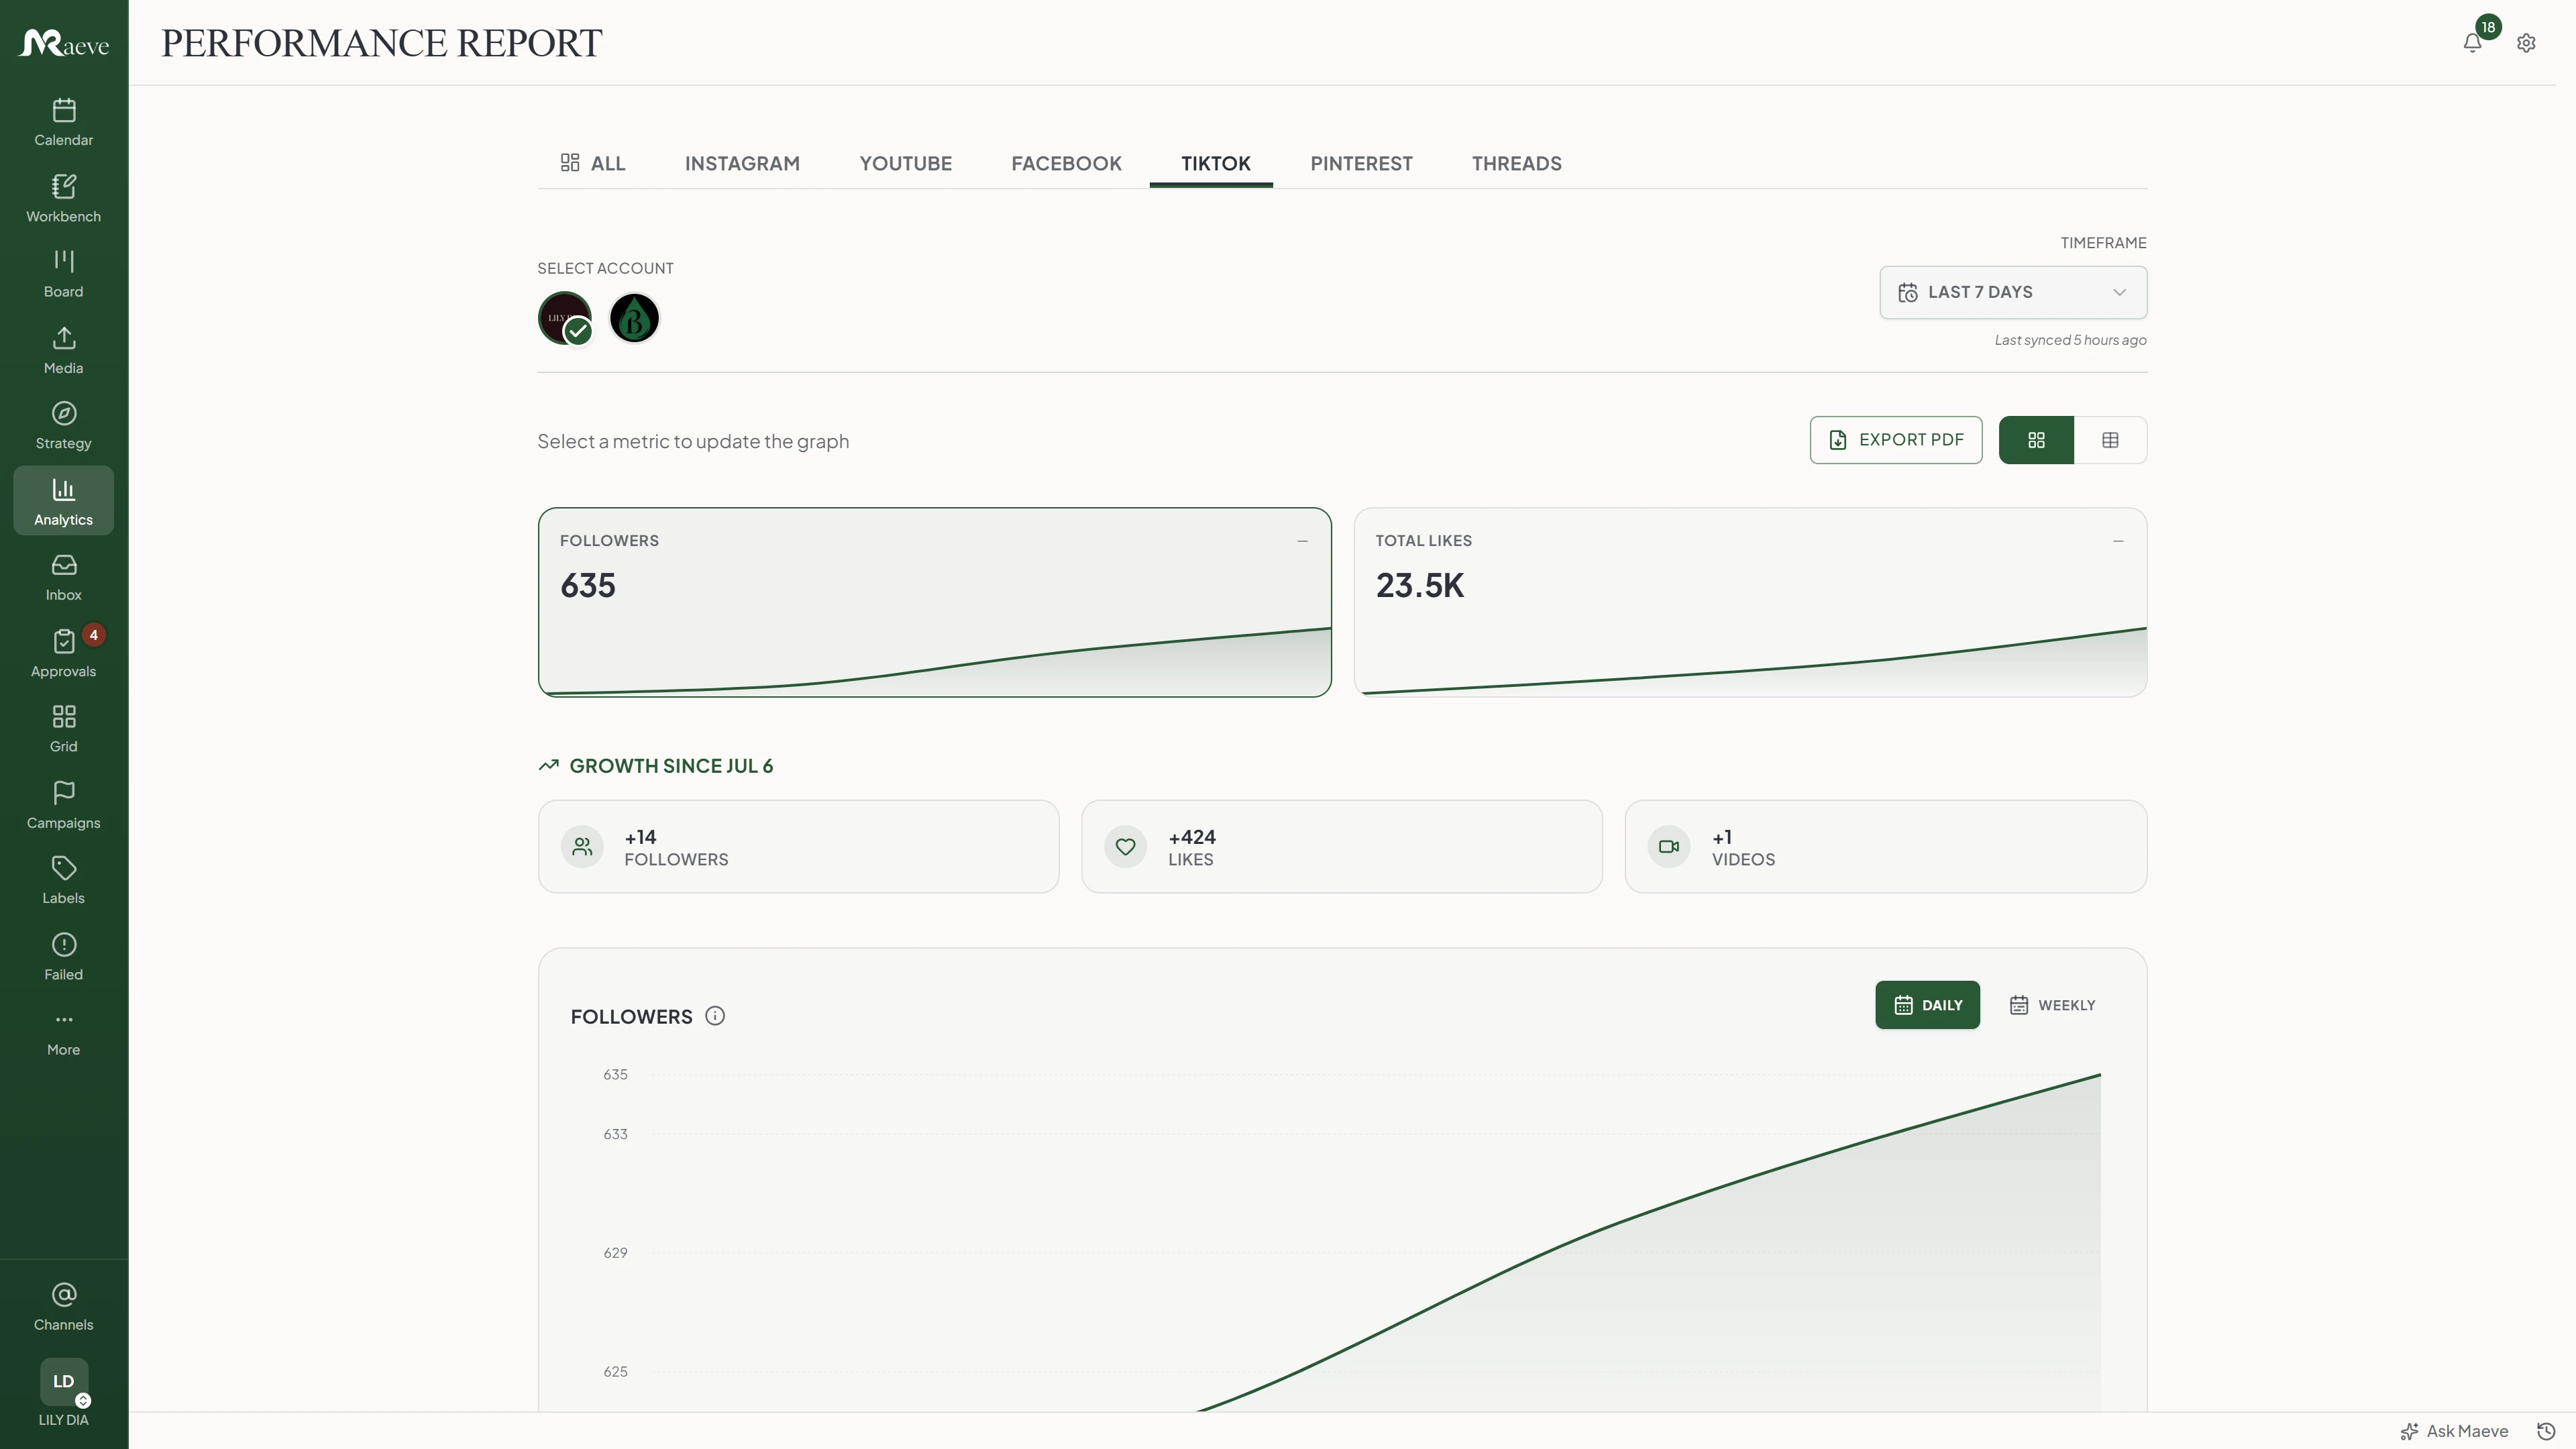Switch to the Instagram tab
Image resolution: width=2576 pixels, height=1449 pixels.
click(742, 163)
